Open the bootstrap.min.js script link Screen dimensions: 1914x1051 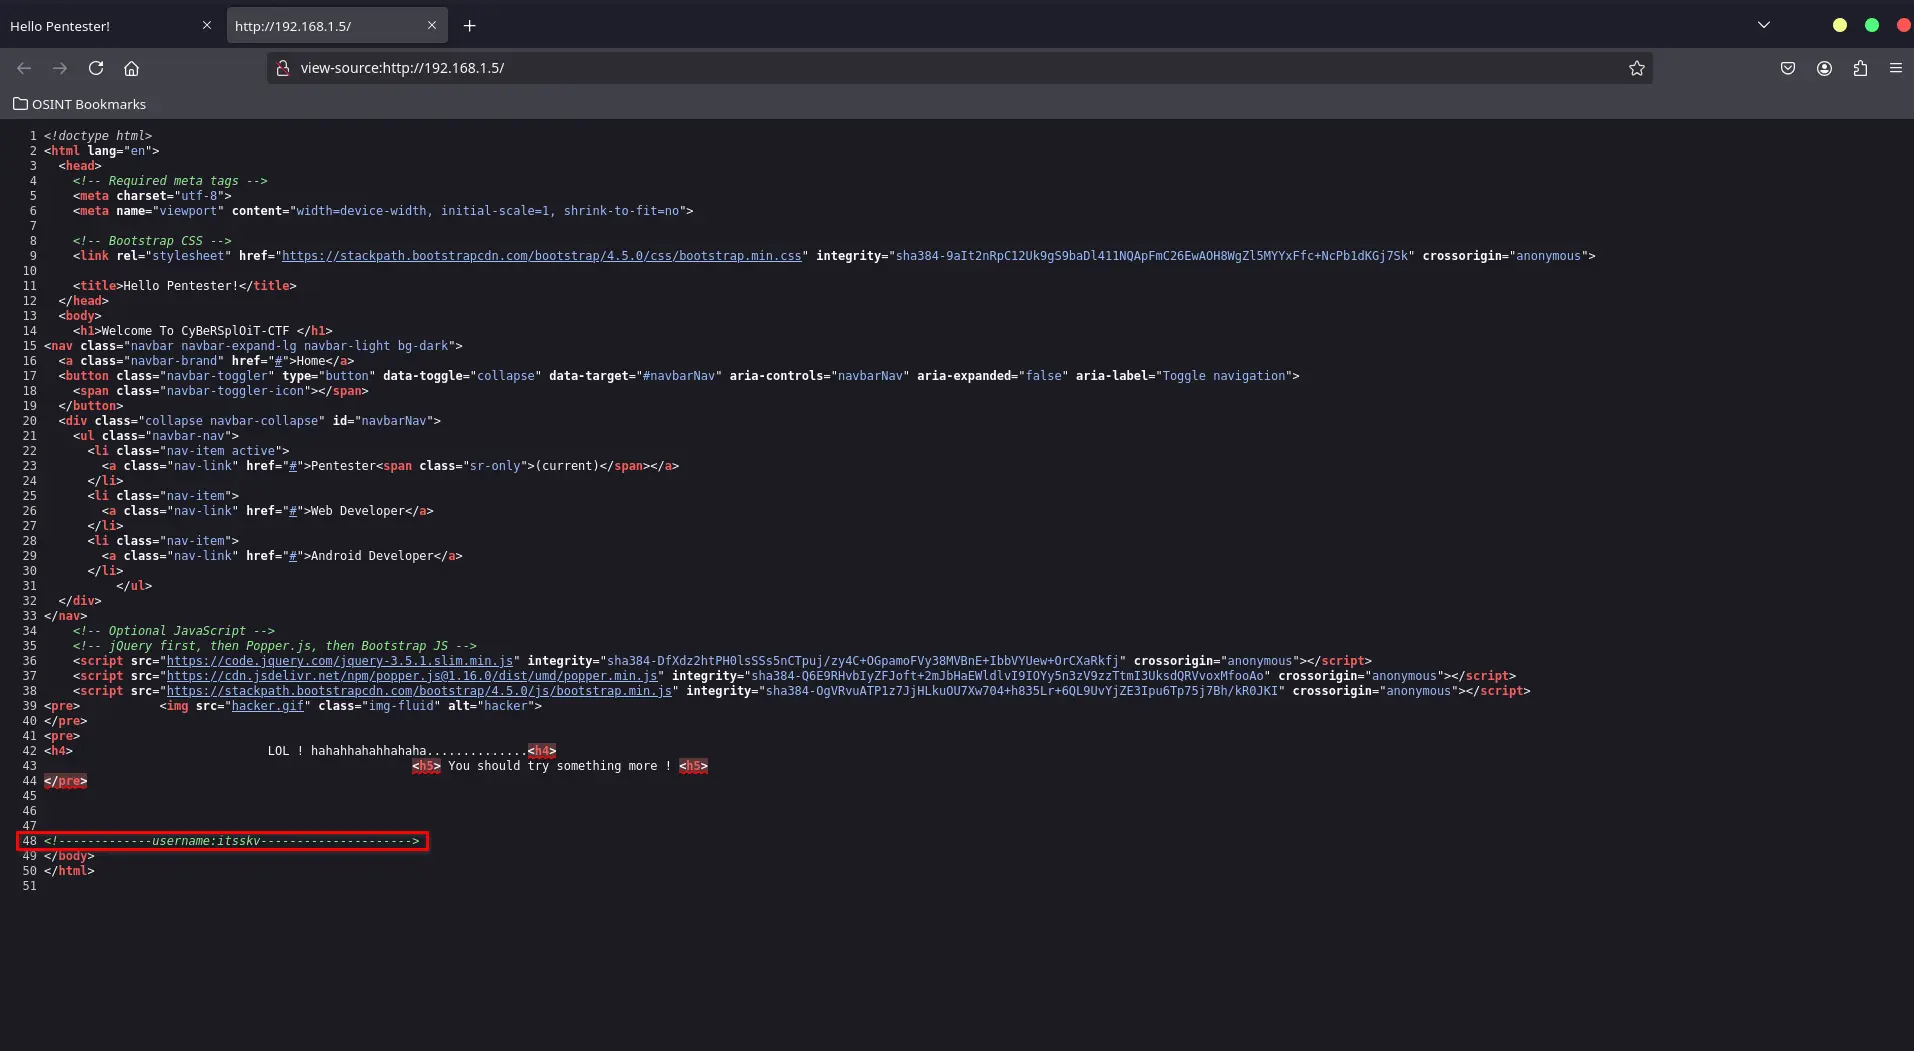pyautogui.click(x=419, y=691)
